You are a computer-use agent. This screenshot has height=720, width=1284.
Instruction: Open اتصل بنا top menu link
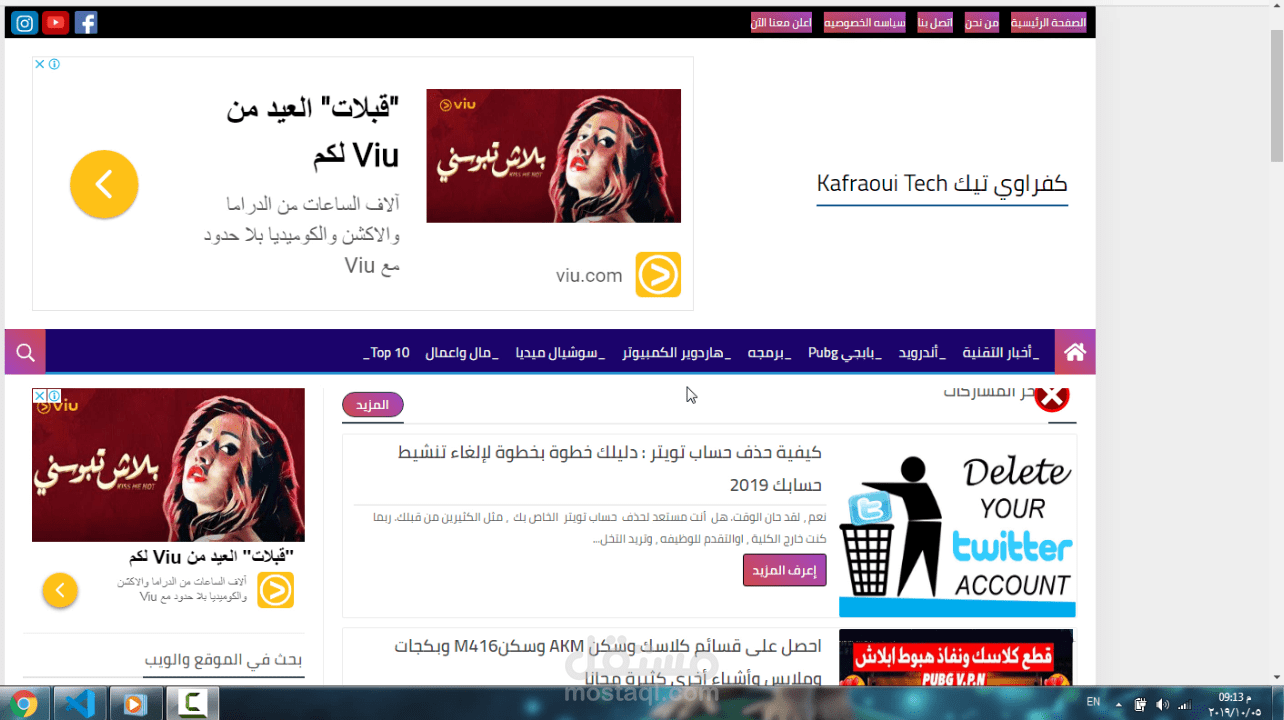pyautogui.click(x=935, y=22)
